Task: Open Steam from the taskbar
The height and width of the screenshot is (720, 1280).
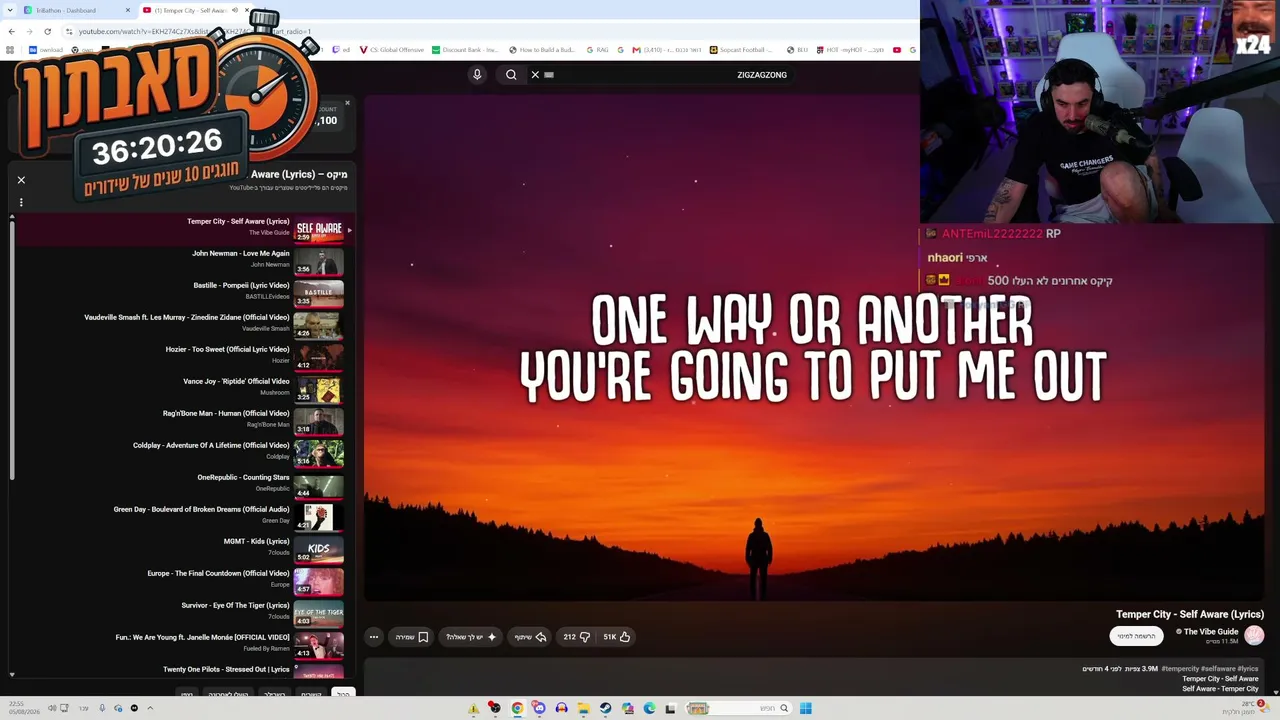Action: 605,708
